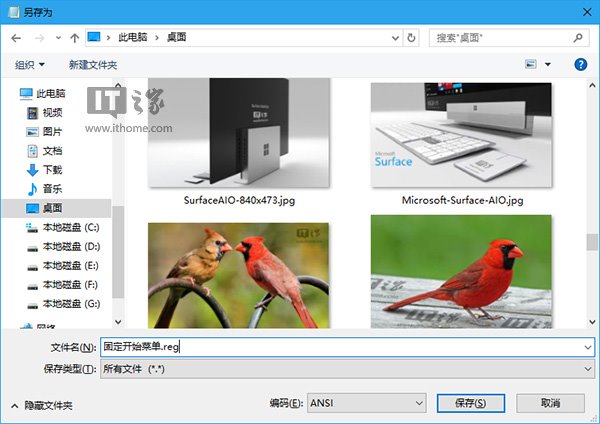
Task: Open 本地磁盘 (E:) in the sidebar
Action: coord(63,266)
